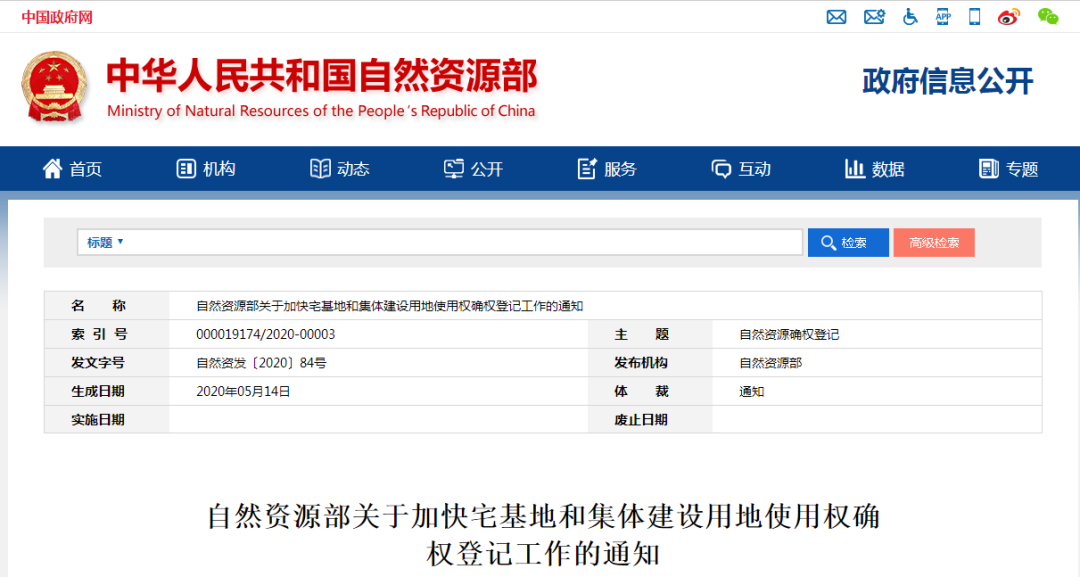Viewport: 1080px width, 577px height.
Task: Click the 中华人民共和国自然资源部 site title
Action: click(x=322, y=75)
